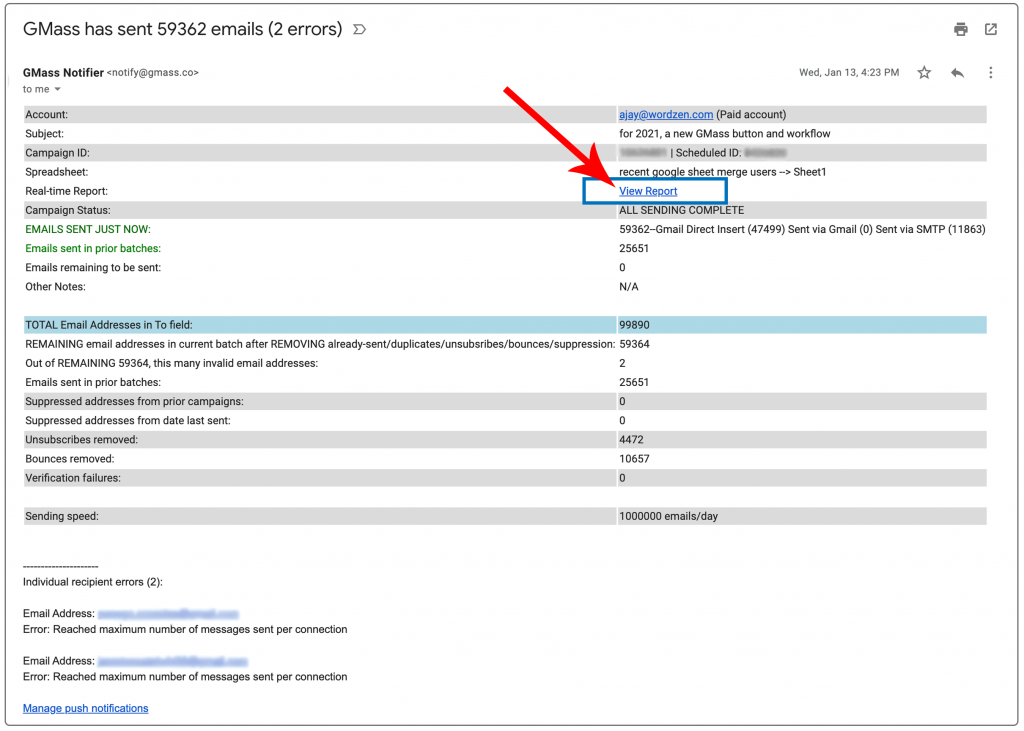Open the View Report link
The height and width of the screenshot is (731, 1024).
[648, 191]
